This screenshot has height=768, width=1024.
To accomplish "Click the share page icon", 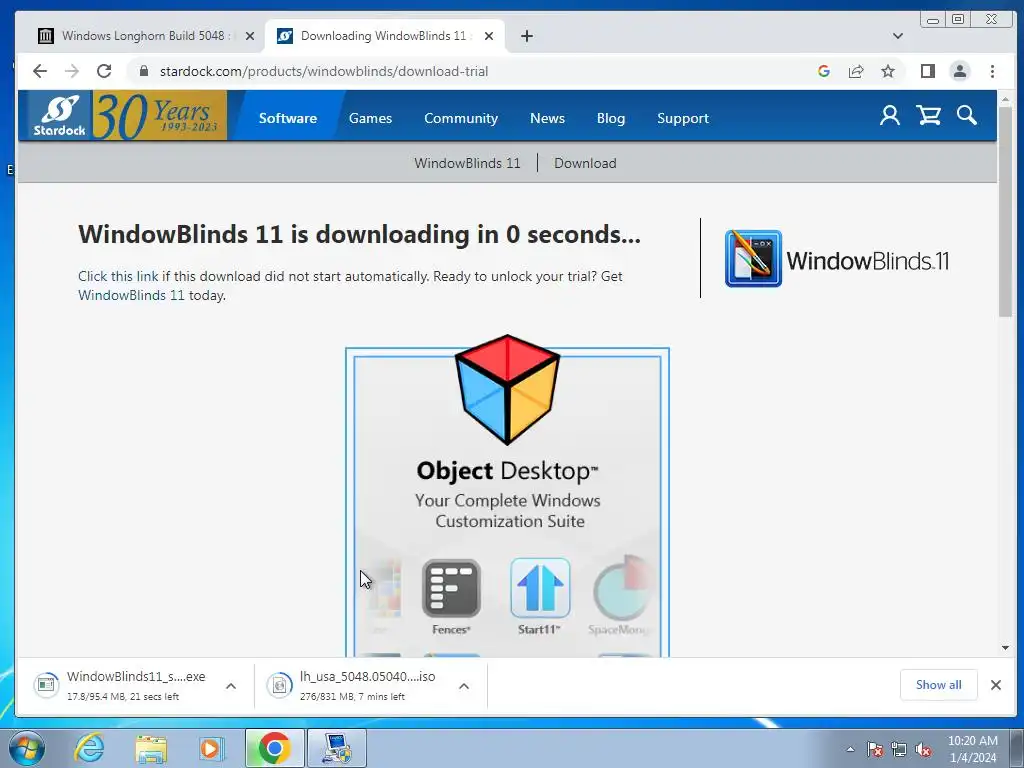I will click(856, 71).
